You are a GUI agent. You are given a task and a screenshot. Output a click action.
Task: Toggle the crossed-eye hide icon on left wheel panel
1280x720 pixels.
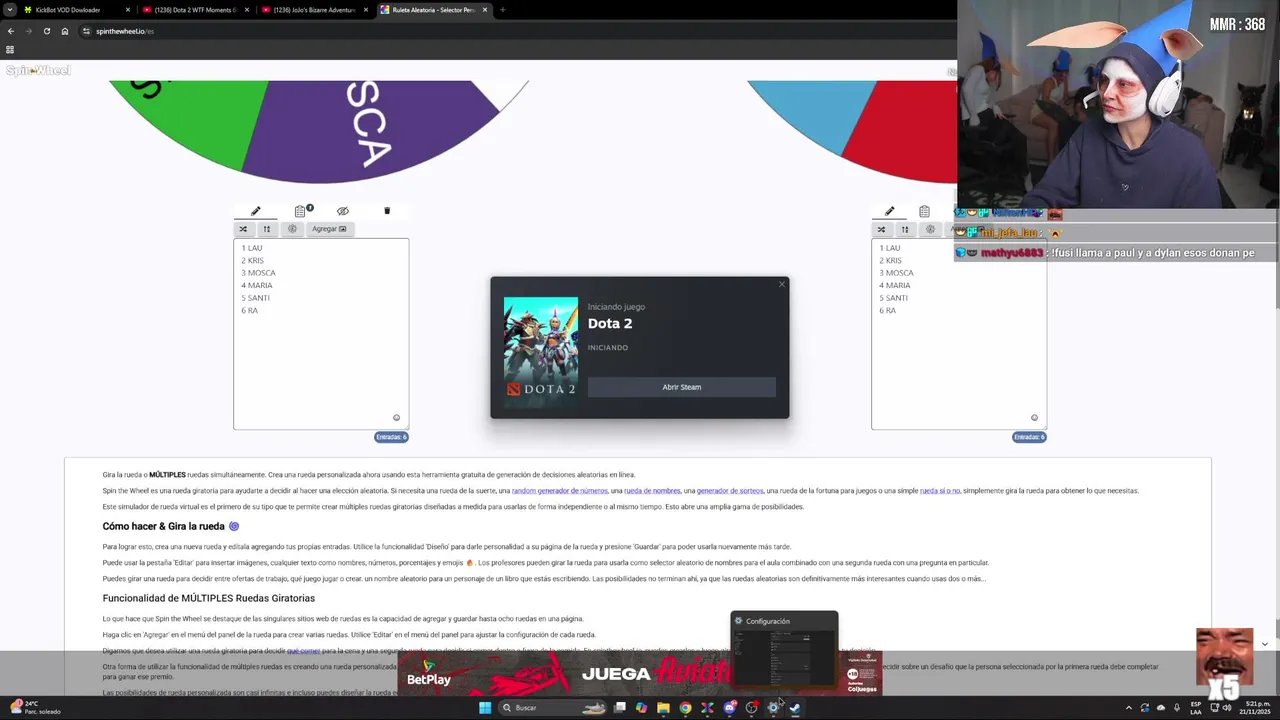pos(343,211)
